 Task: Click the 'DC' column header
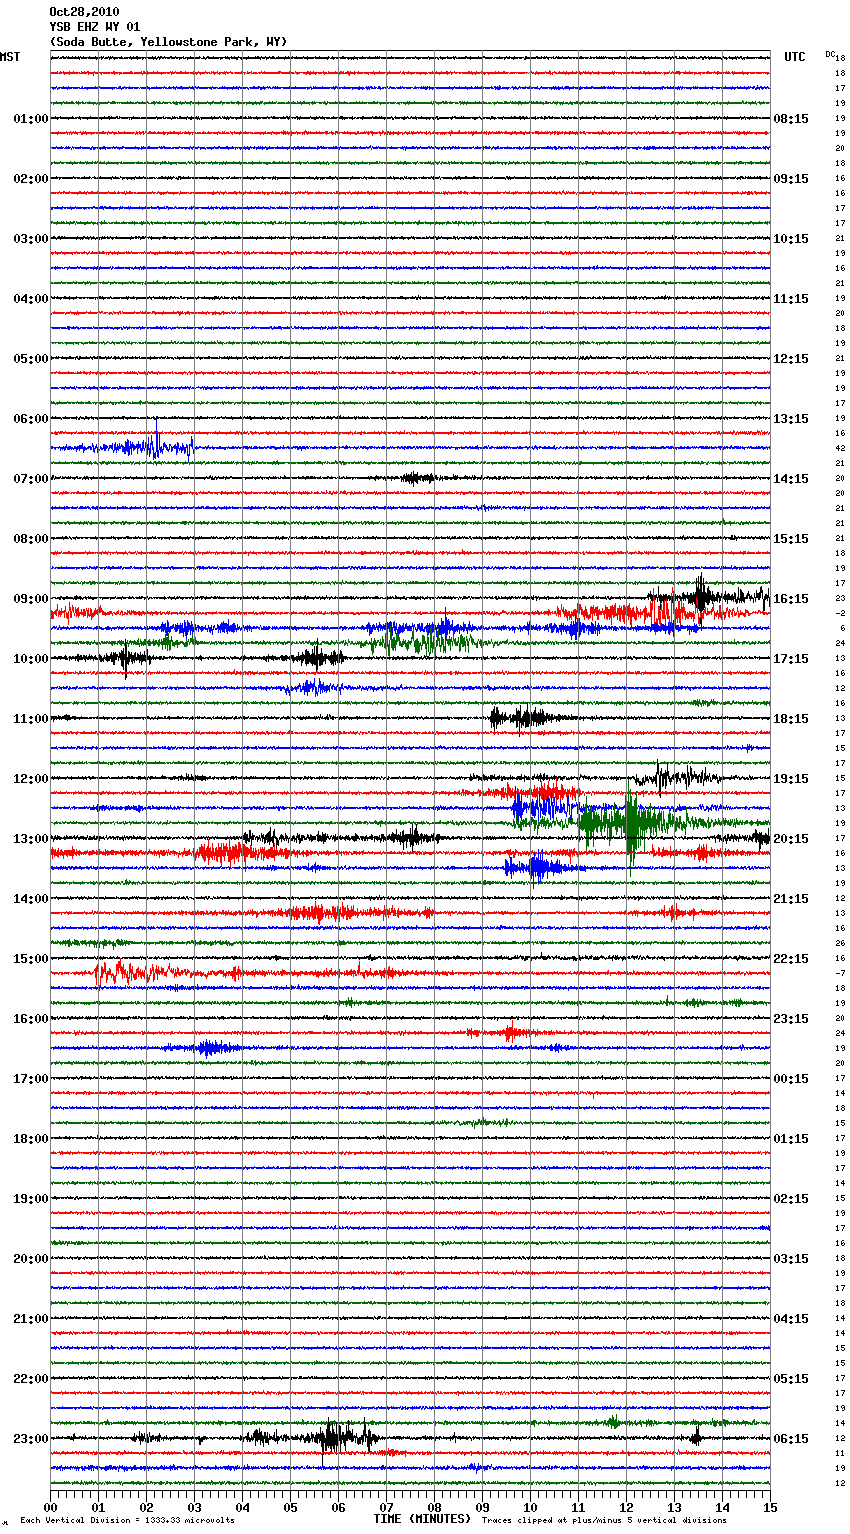830,54
